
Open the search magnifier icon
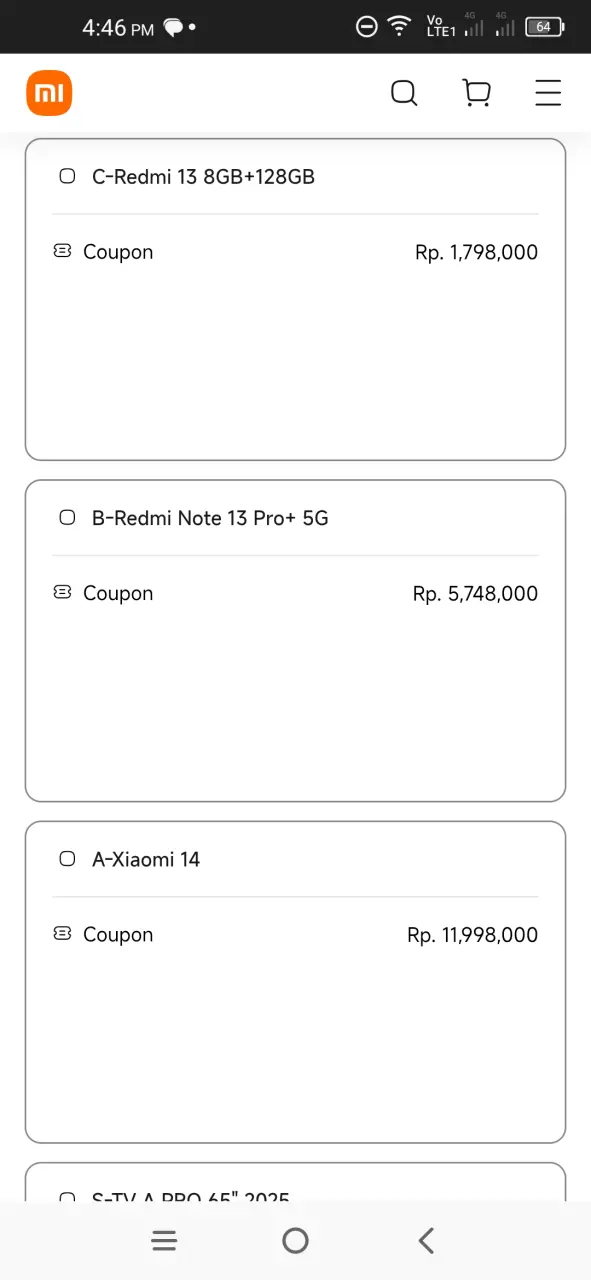tap(404, 93)
